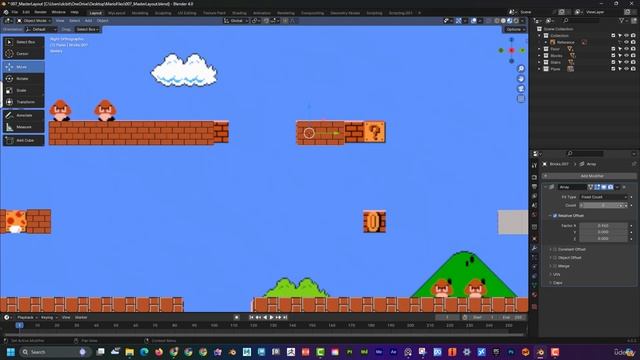640x360 pixels.
Task: Toggle viewport visibility eye for Pipes collection
Action: pyautogui.click(x=627, y=69)
